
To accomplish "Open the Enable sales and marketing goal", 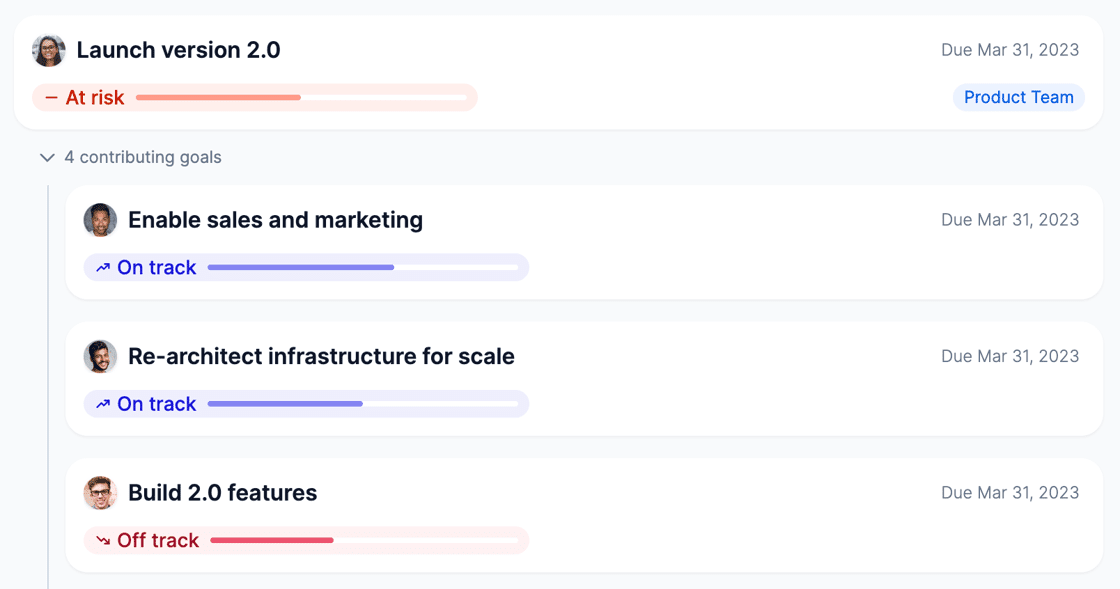I will point(275,220).
